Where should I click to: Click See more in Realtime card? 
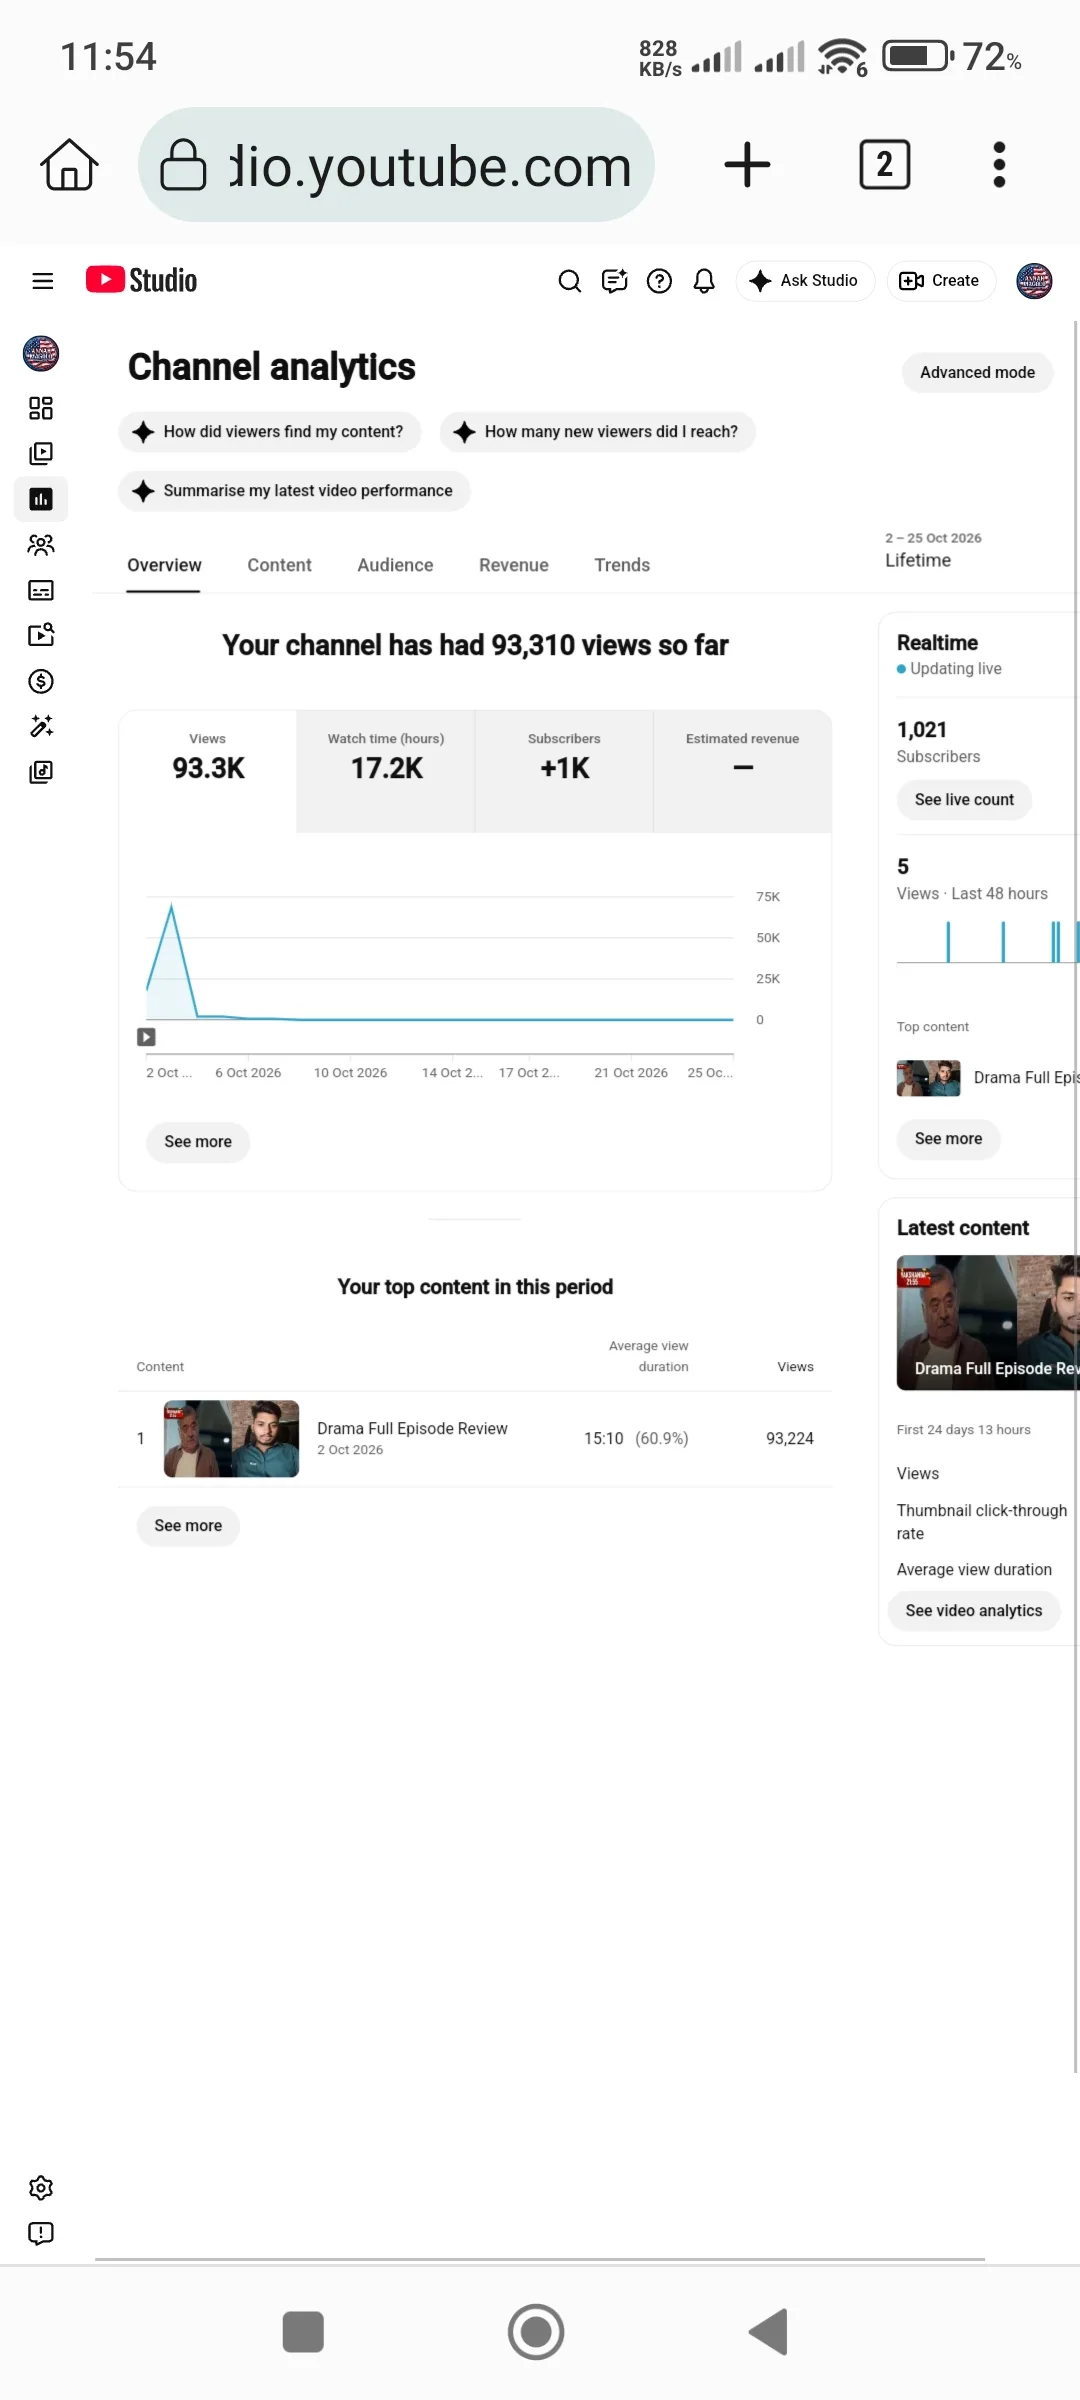948,1139
